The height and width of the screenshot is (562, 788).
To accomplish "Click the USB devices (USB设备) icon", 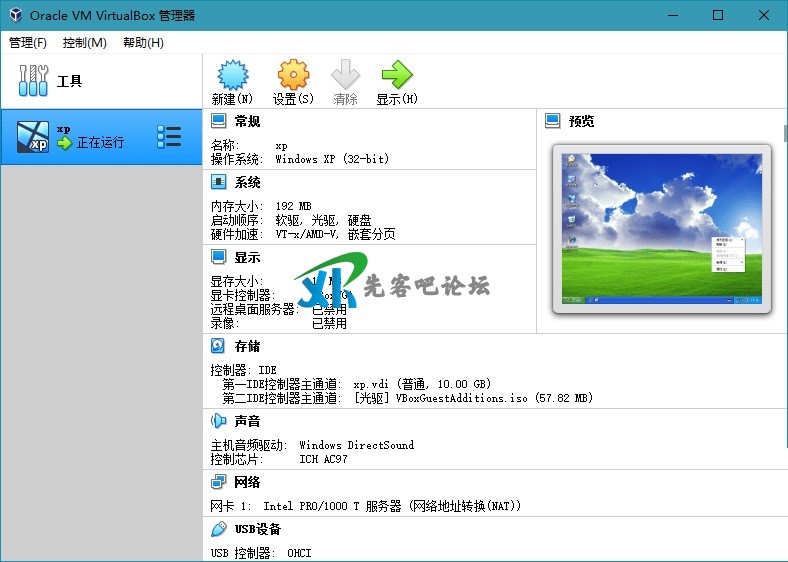I will point(219,529).
